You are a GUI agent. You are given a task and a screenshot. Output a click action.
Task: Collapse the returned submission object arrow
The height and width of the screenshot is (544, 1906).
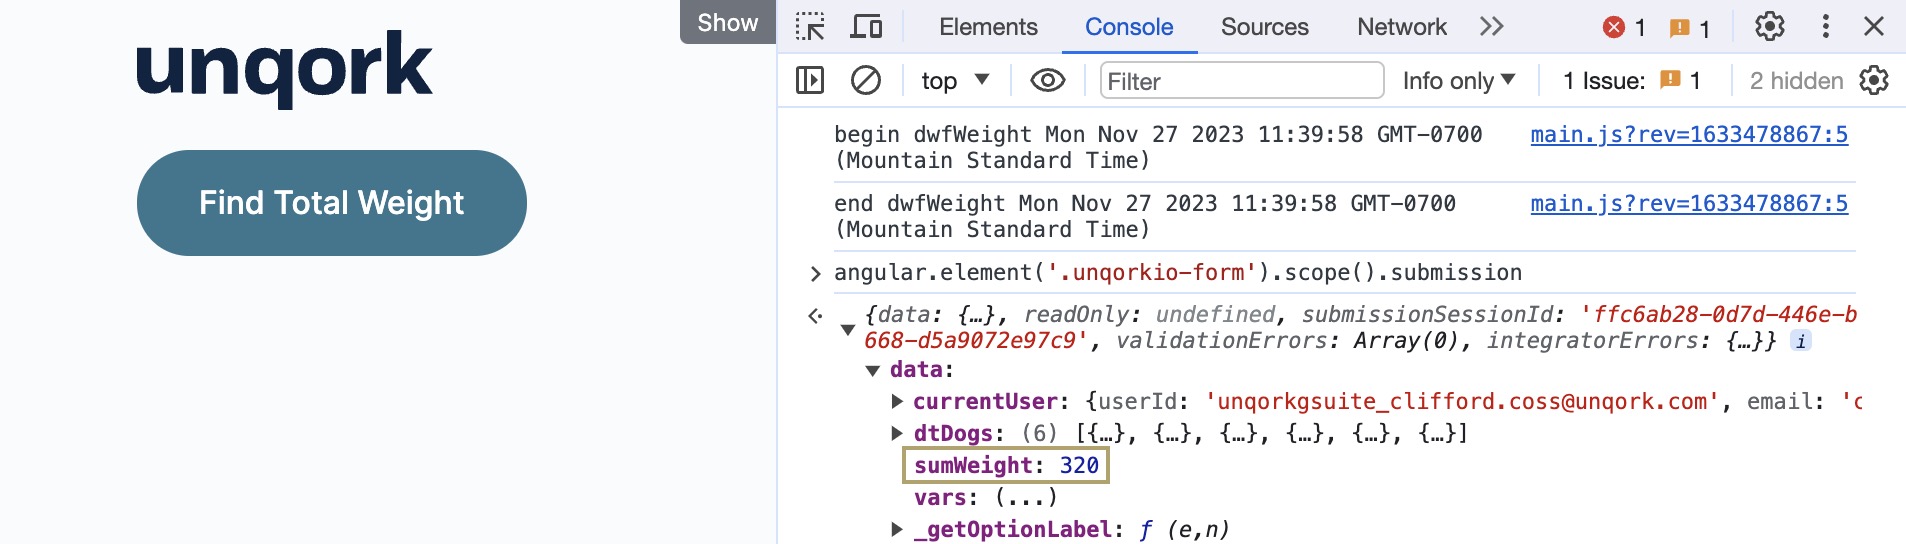848,330
